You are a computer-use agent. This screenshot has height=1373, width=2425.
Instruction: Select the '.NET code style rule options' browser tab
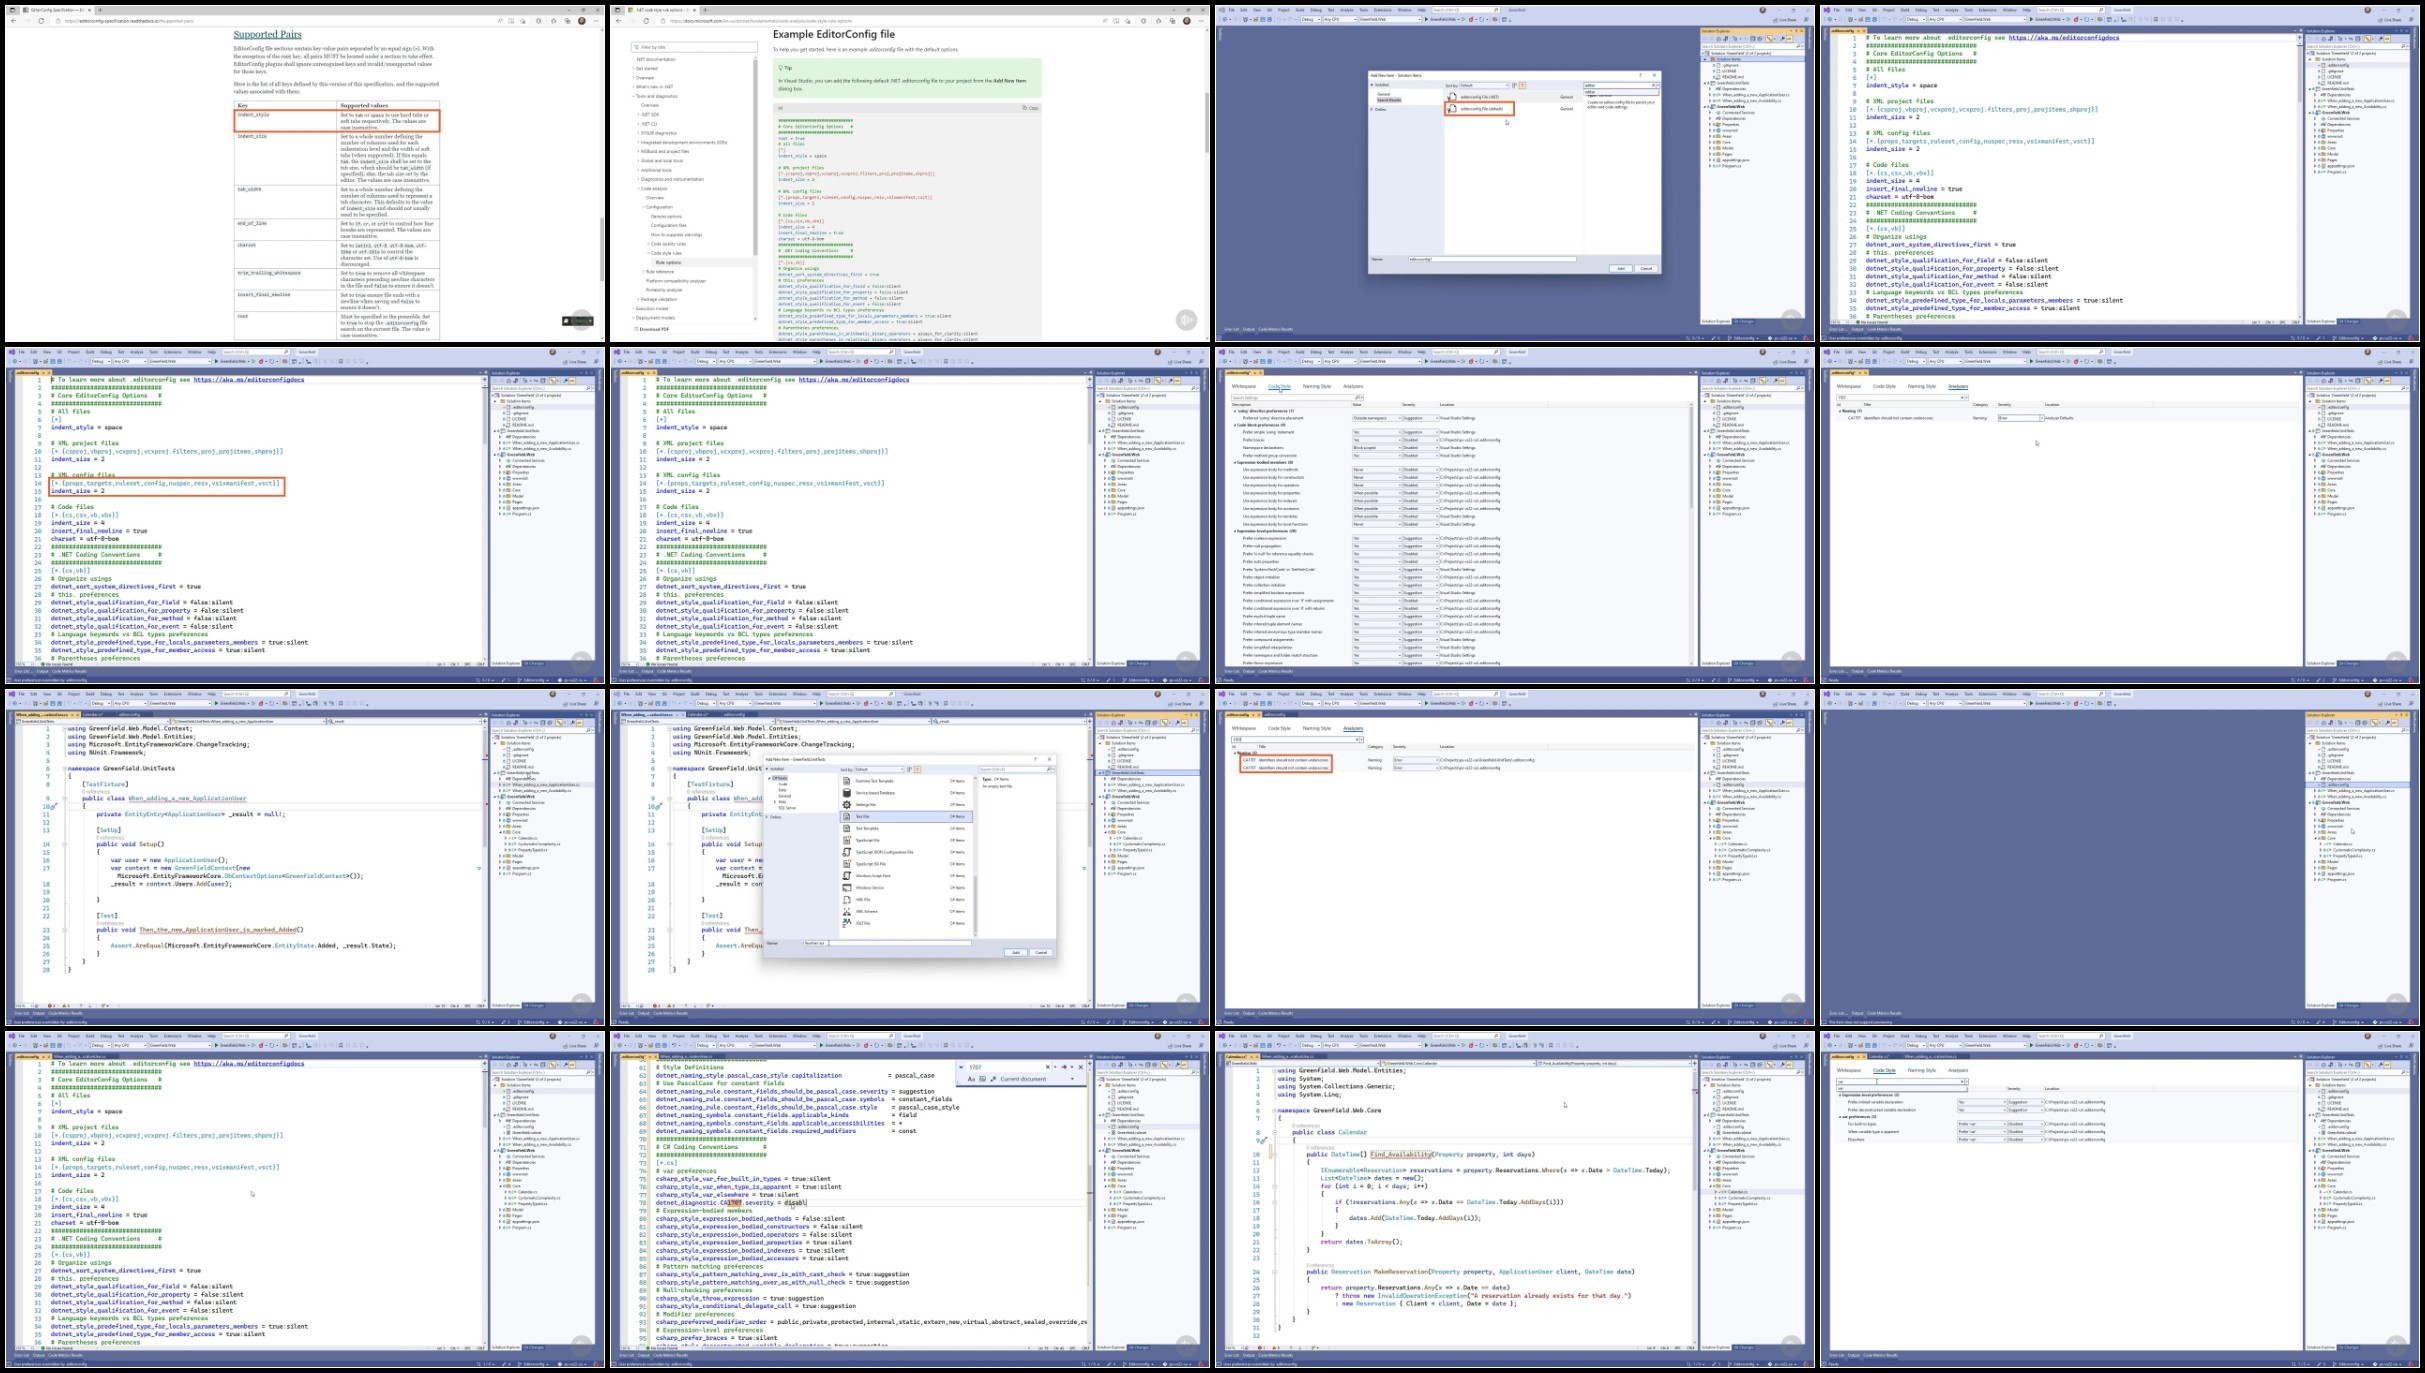662,10
